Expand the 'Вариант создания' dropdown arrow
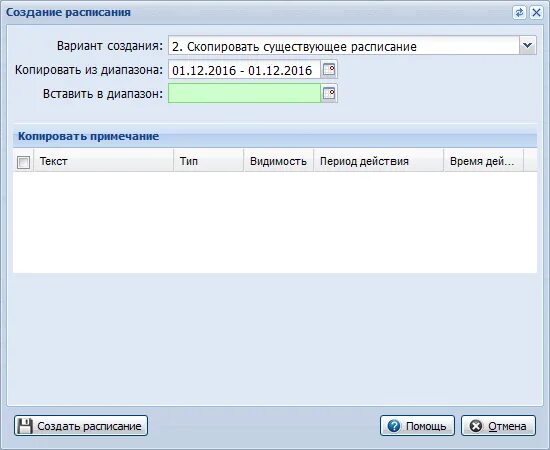 tap(528, 46)
